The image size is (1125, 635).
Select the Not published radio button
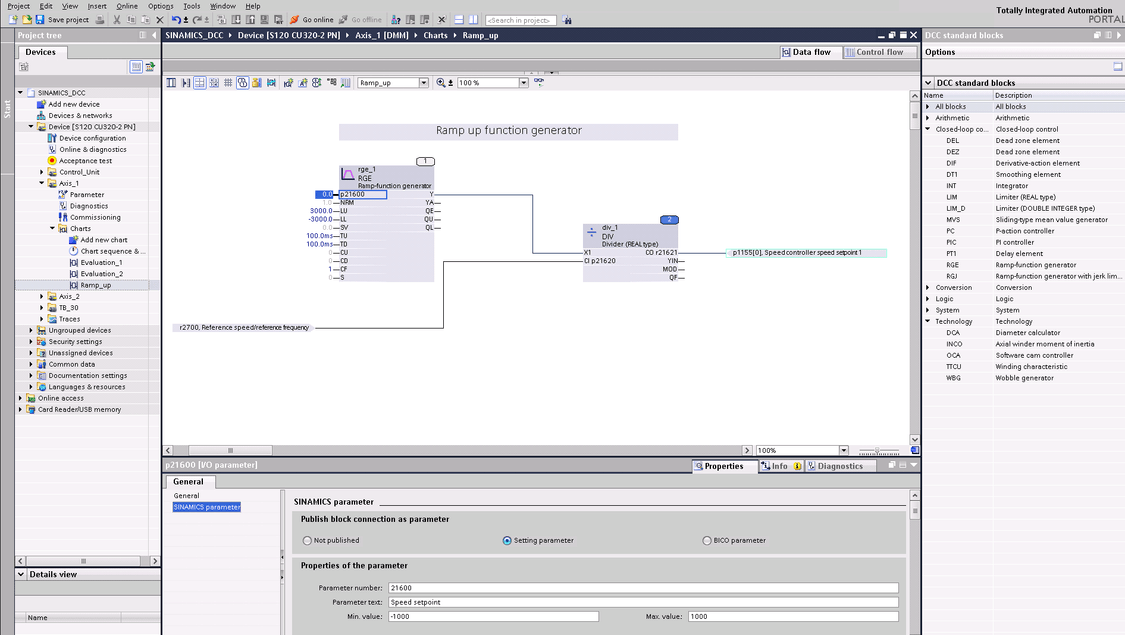[x=307, y=540]
